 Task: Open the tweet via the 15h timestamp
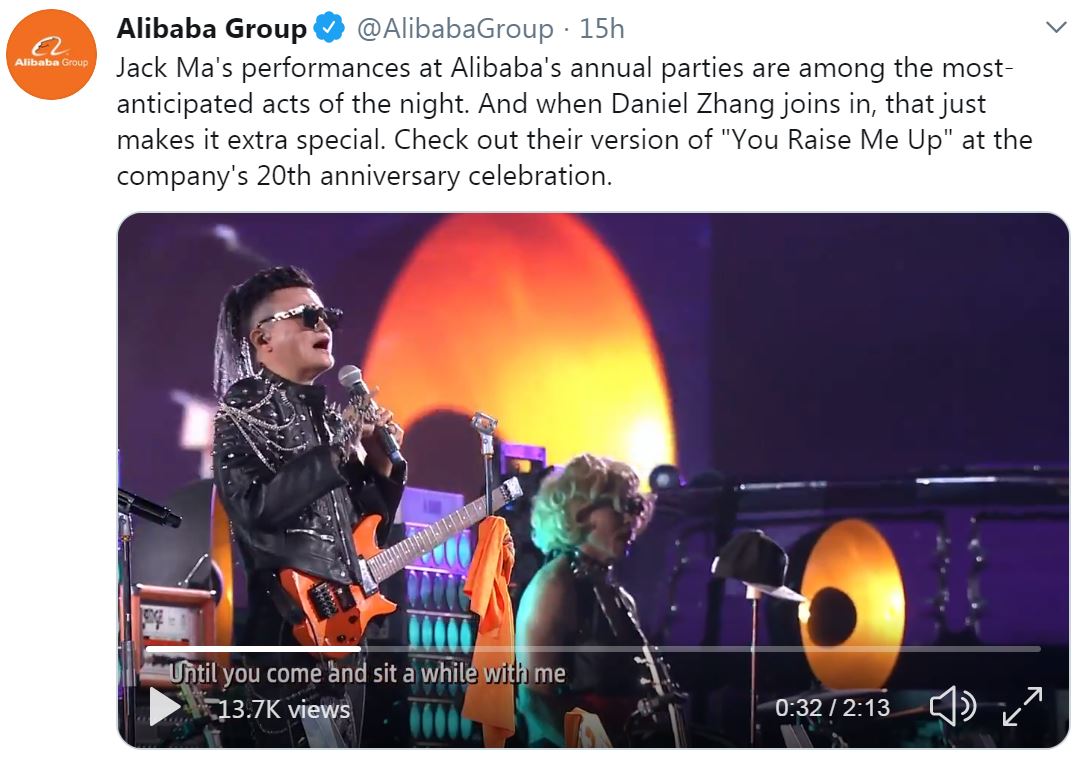click(601, 30)
